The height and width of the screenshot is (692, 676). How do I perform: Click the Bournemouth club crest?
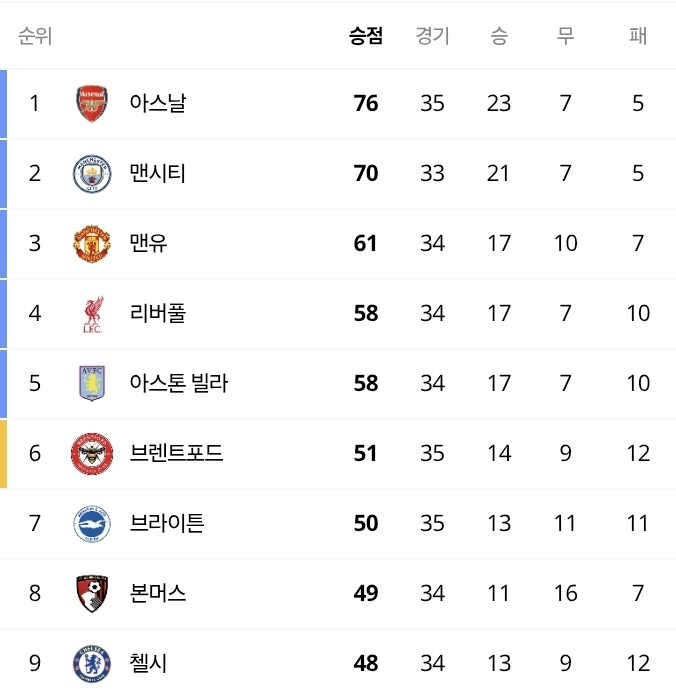[92, 593]
